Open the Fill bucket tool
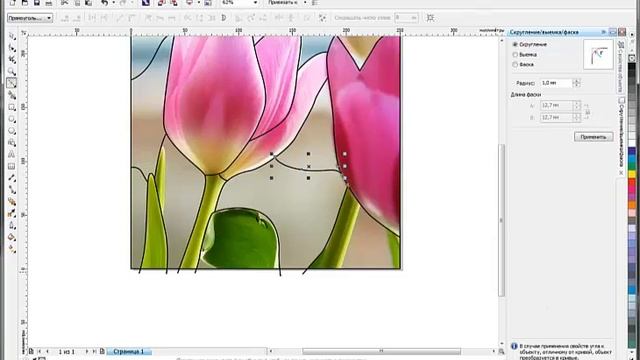Image resolution: width=640 pixels, height=360 pixels. point(12,237)
